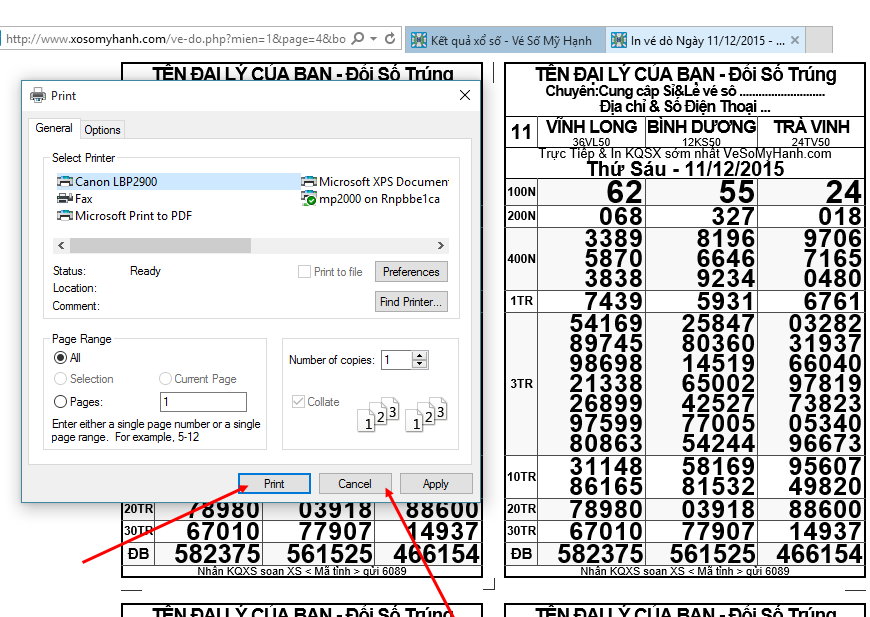Select the Fax printer
Screen dimensions: 870x617
[75, 199]
